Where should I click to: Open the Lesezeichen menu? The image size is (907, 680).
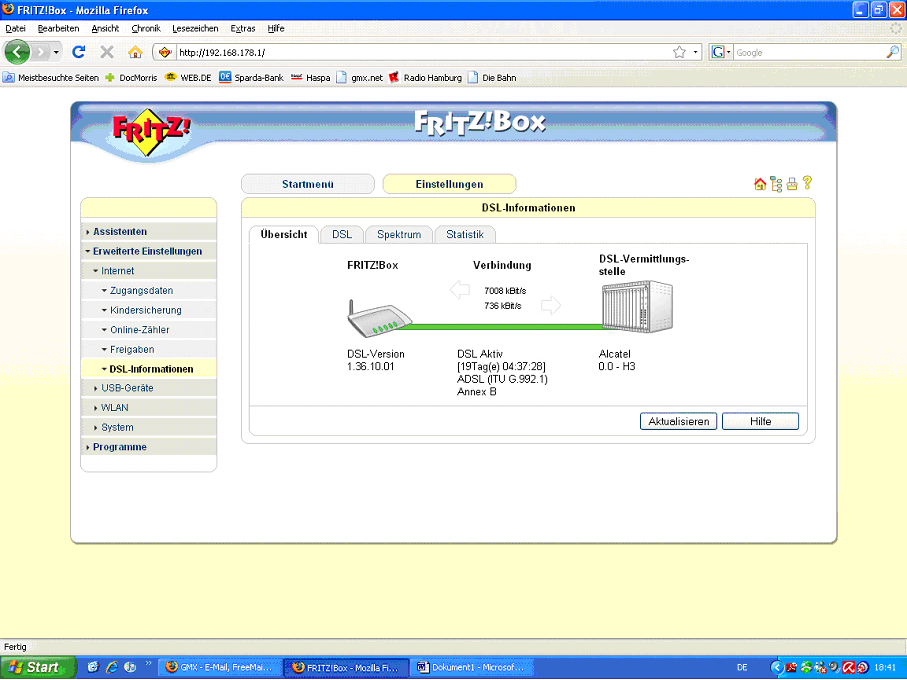(194, 28)
